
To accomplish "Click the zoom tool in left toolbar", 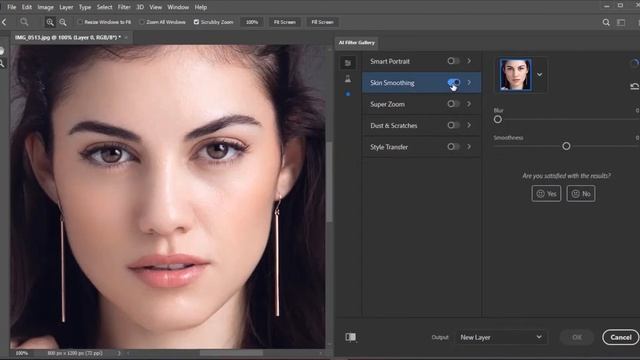I will (x=2, y=64).
